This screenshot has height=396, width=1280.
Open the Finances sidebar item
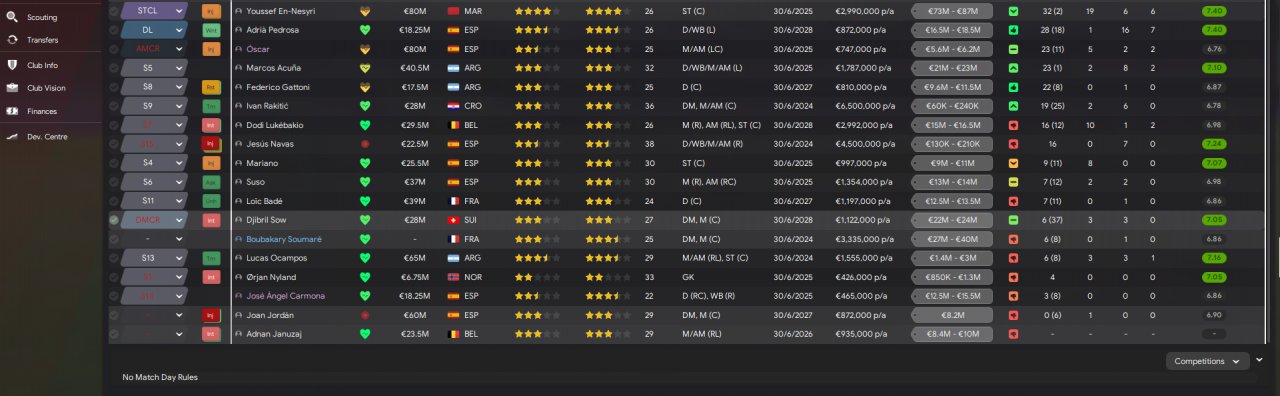point(42,111)
